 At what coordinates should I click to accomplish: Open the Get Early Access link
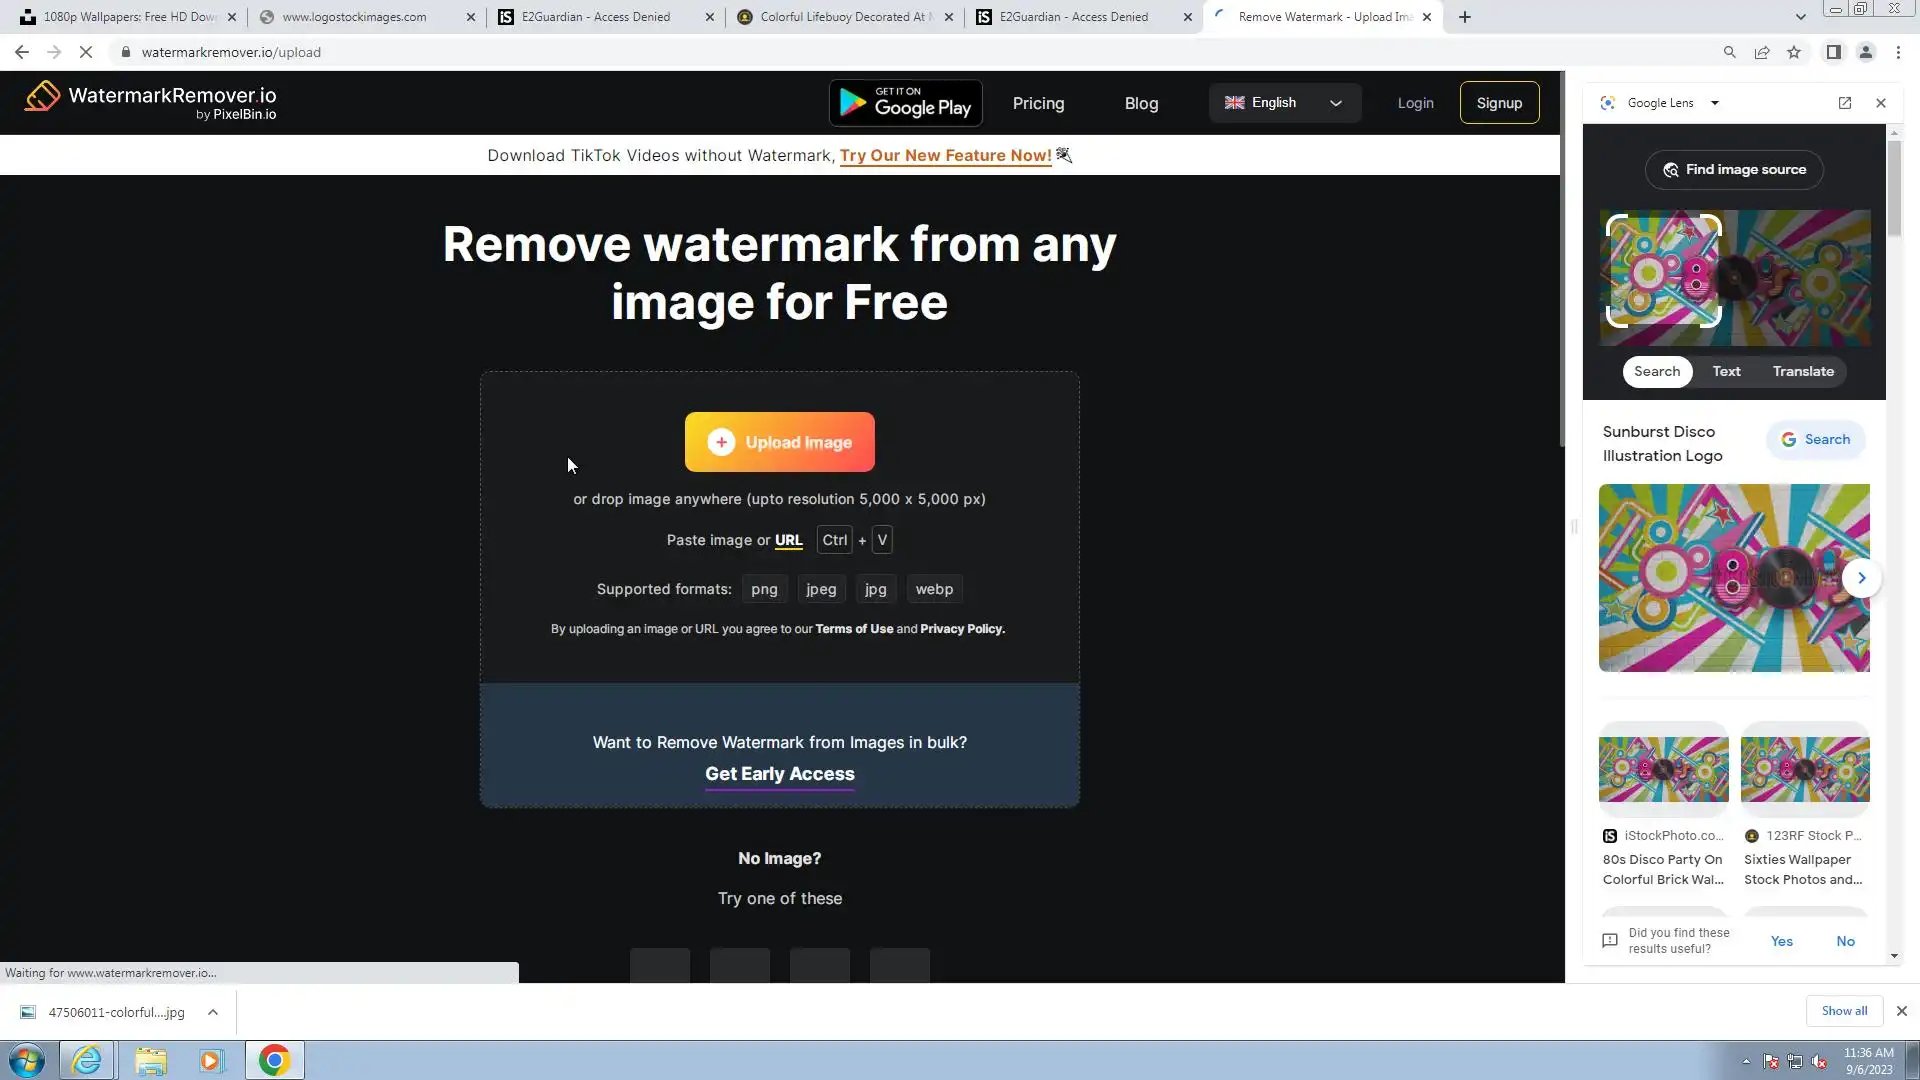pos(779,774)
